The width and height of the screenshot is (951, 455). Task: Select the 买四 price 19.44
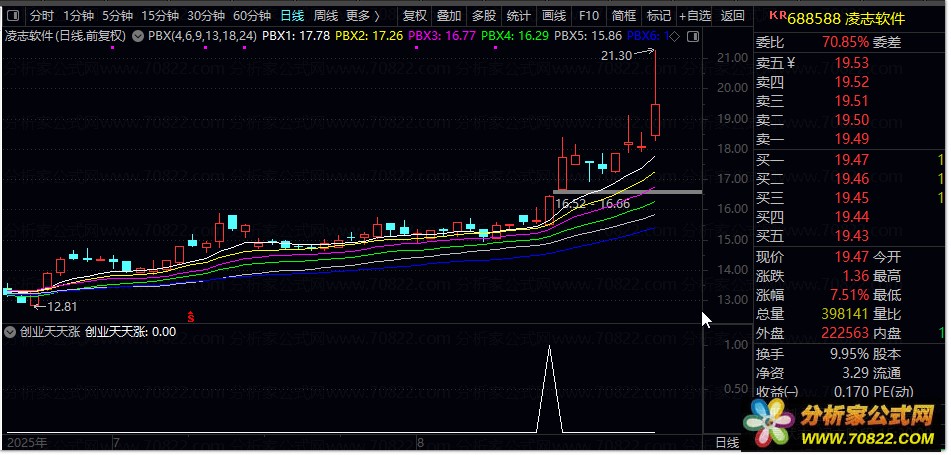(852, 217)
